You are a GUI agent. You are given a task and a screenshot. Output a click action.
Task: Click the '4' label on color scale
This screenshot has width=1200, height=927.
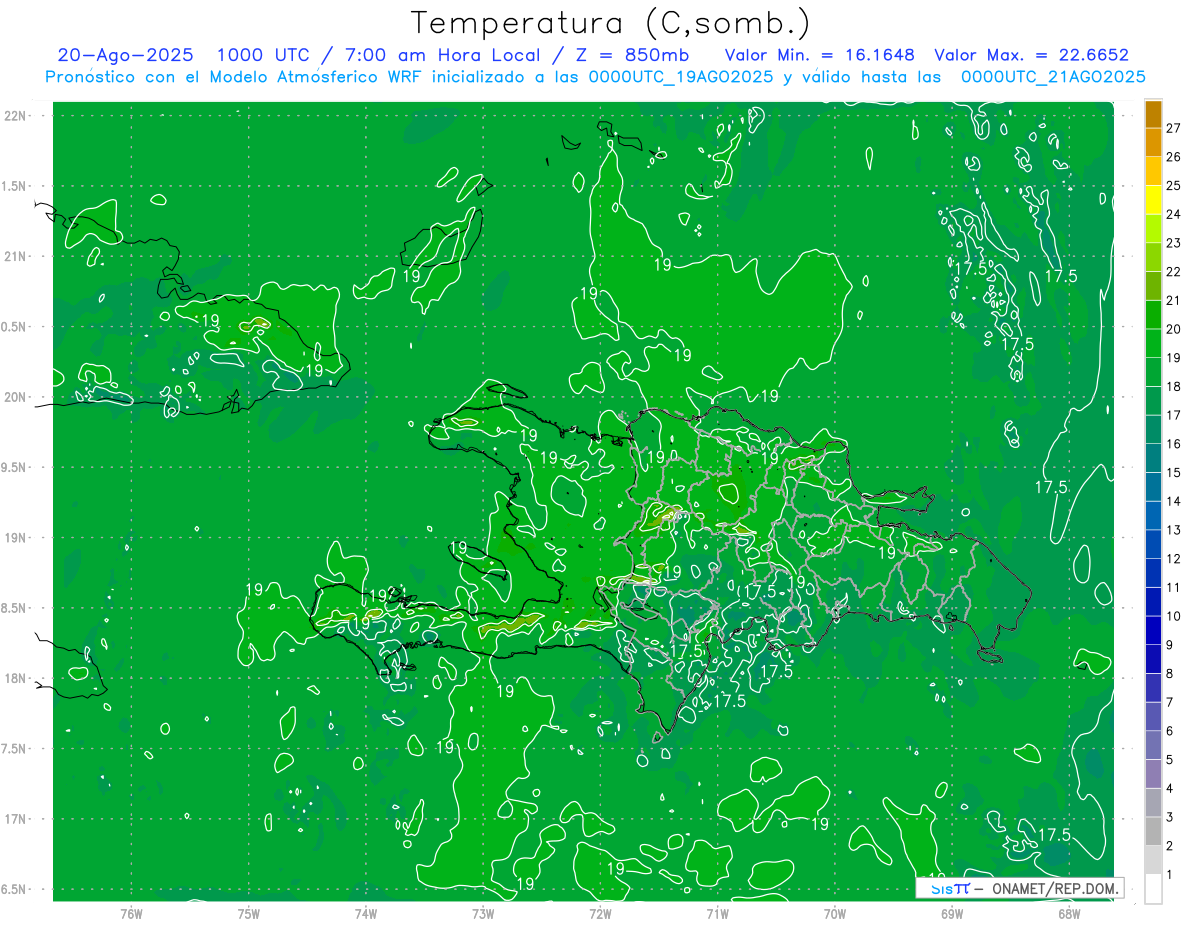click(1170, 789)
